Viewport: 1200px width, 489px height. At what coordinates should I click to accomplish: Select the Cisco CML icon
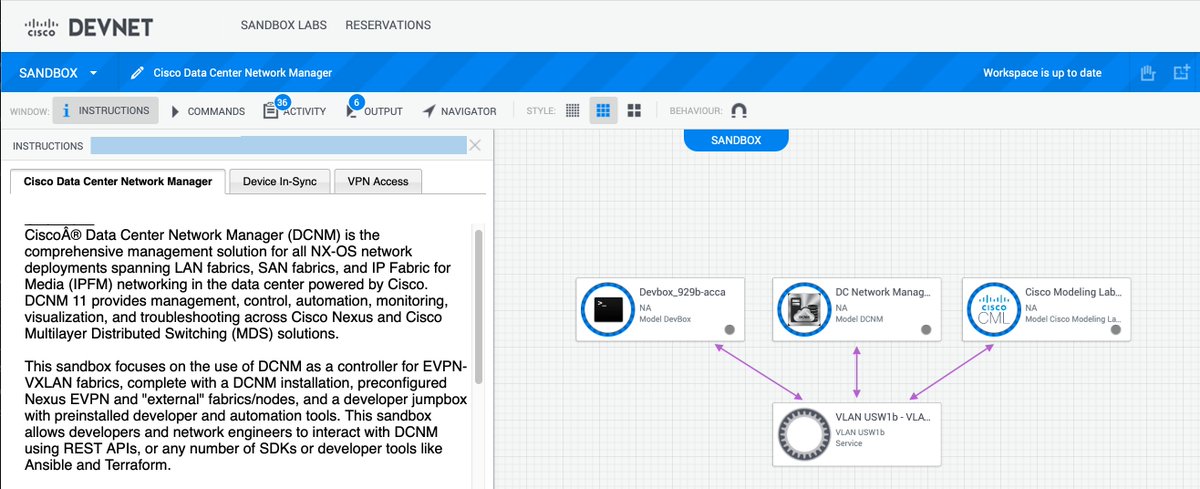point(995,311)
